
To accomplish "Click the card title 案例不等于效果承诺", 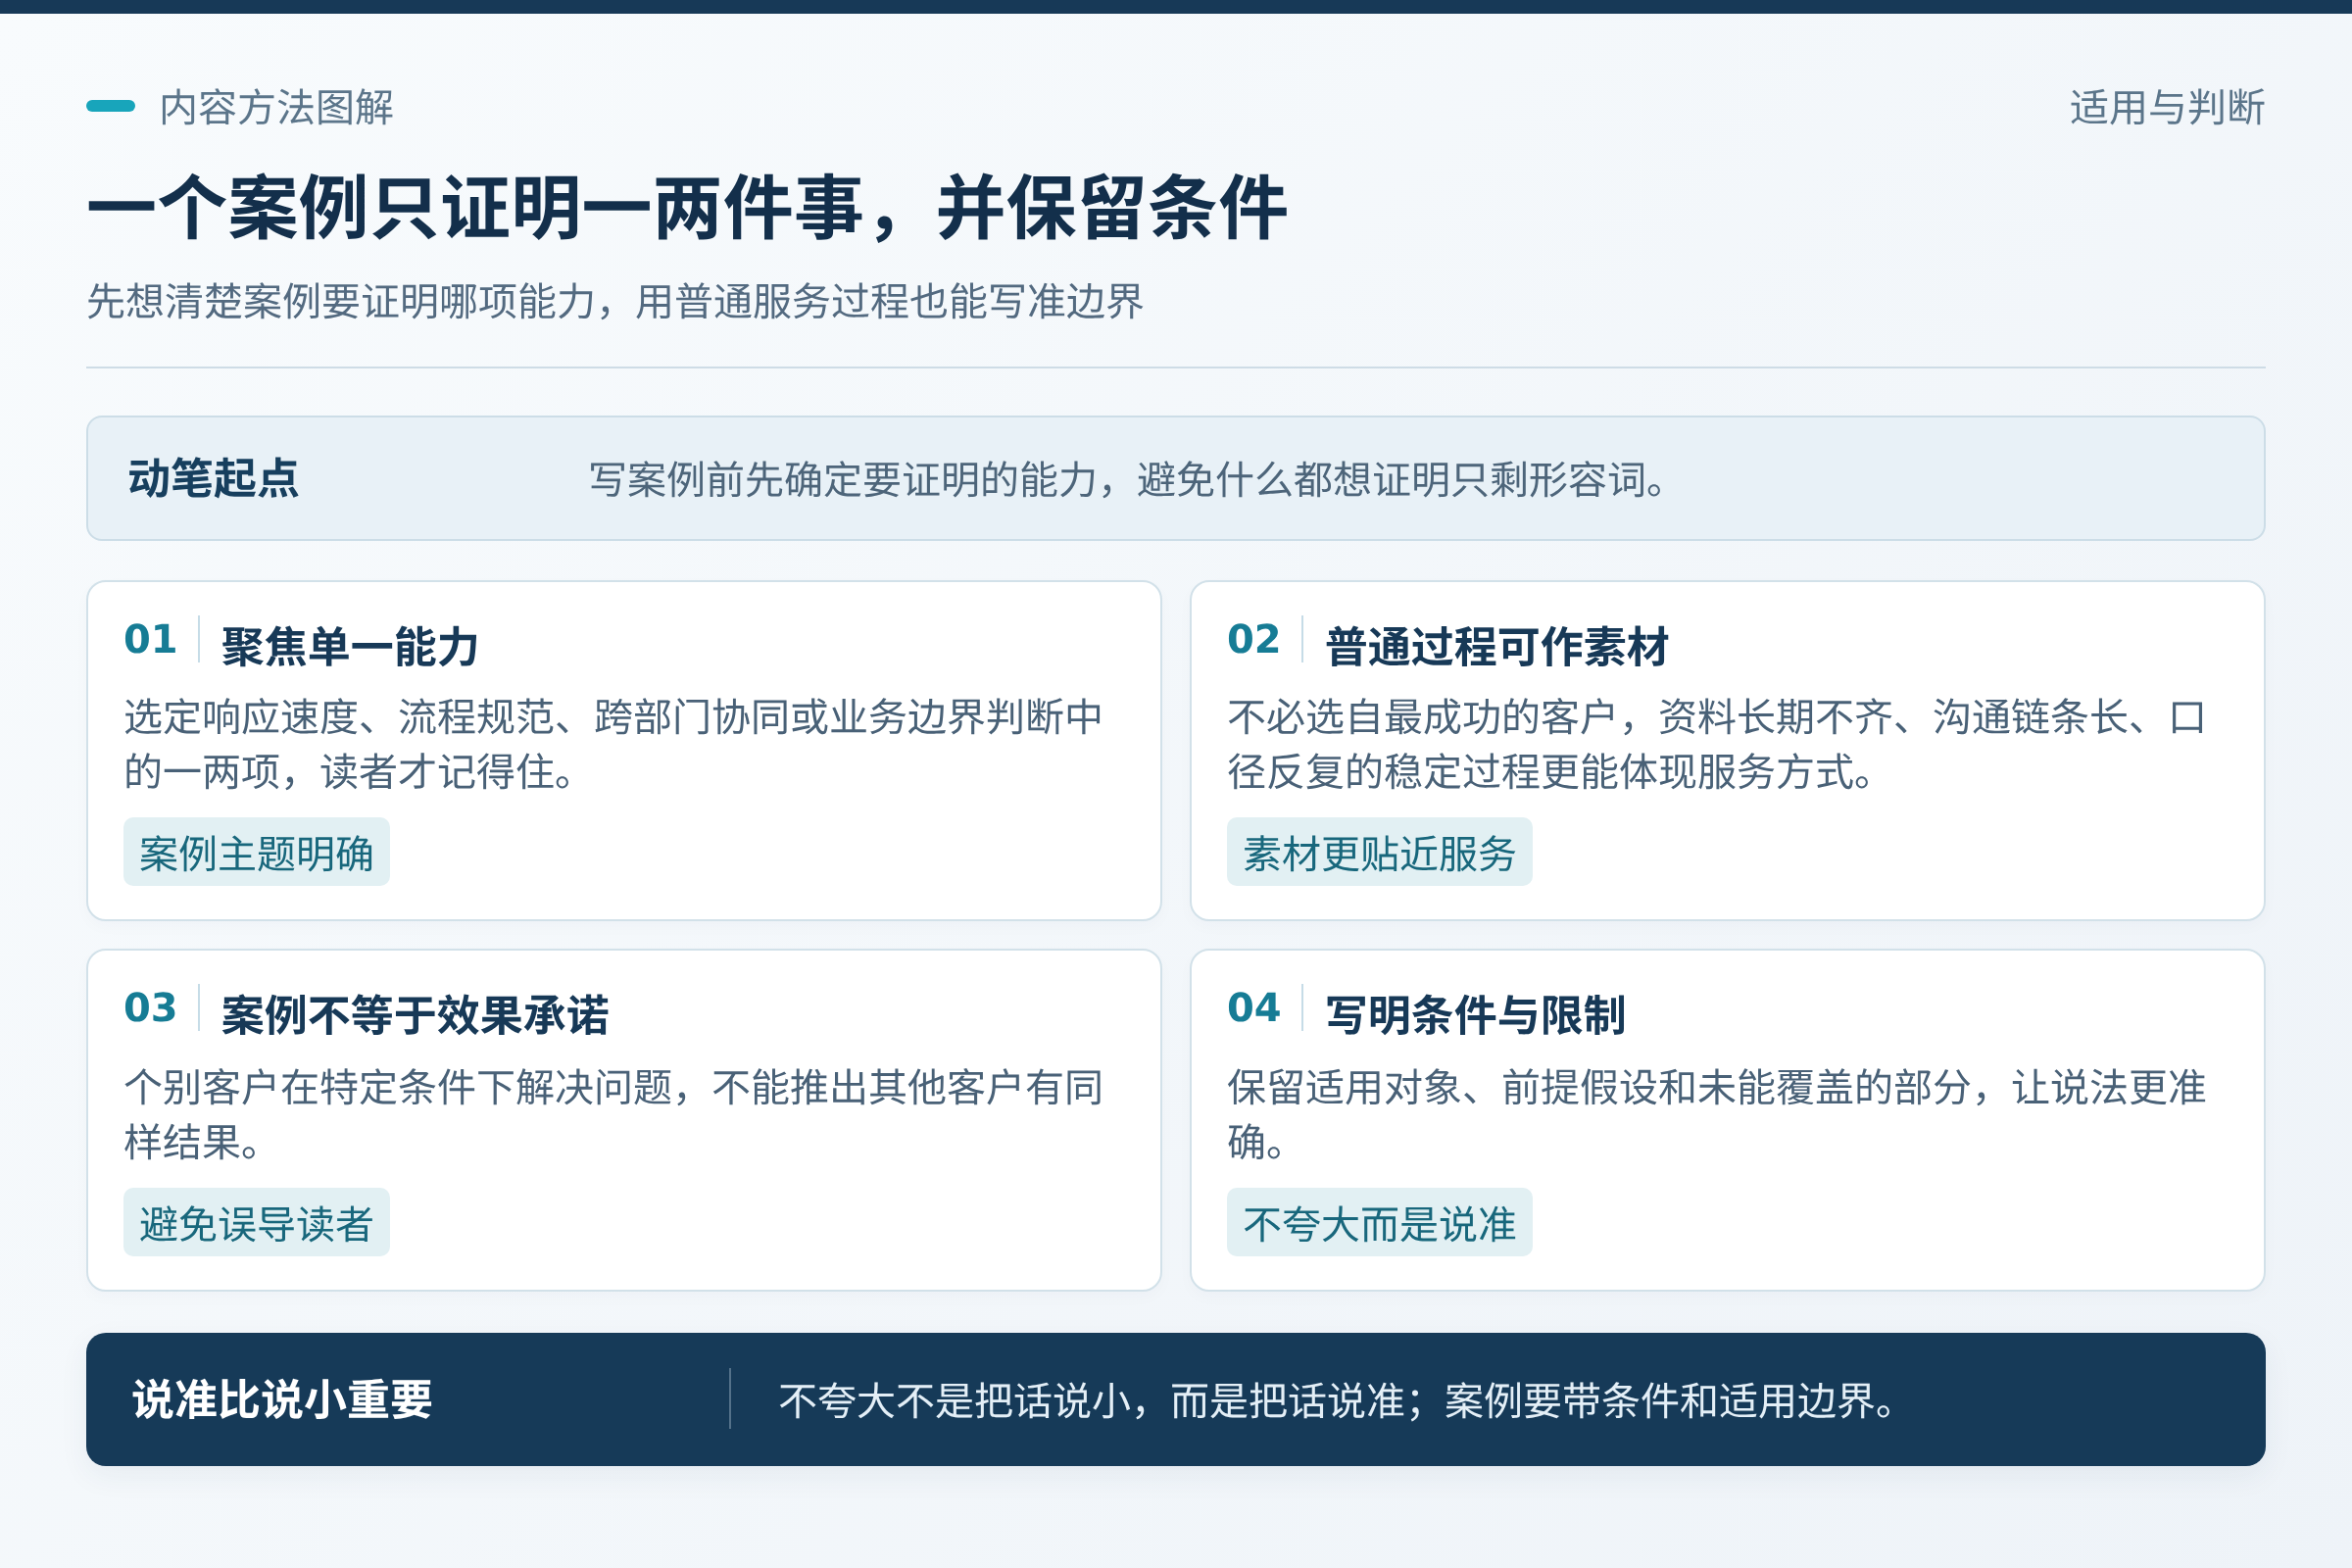I will point(415,1015).
